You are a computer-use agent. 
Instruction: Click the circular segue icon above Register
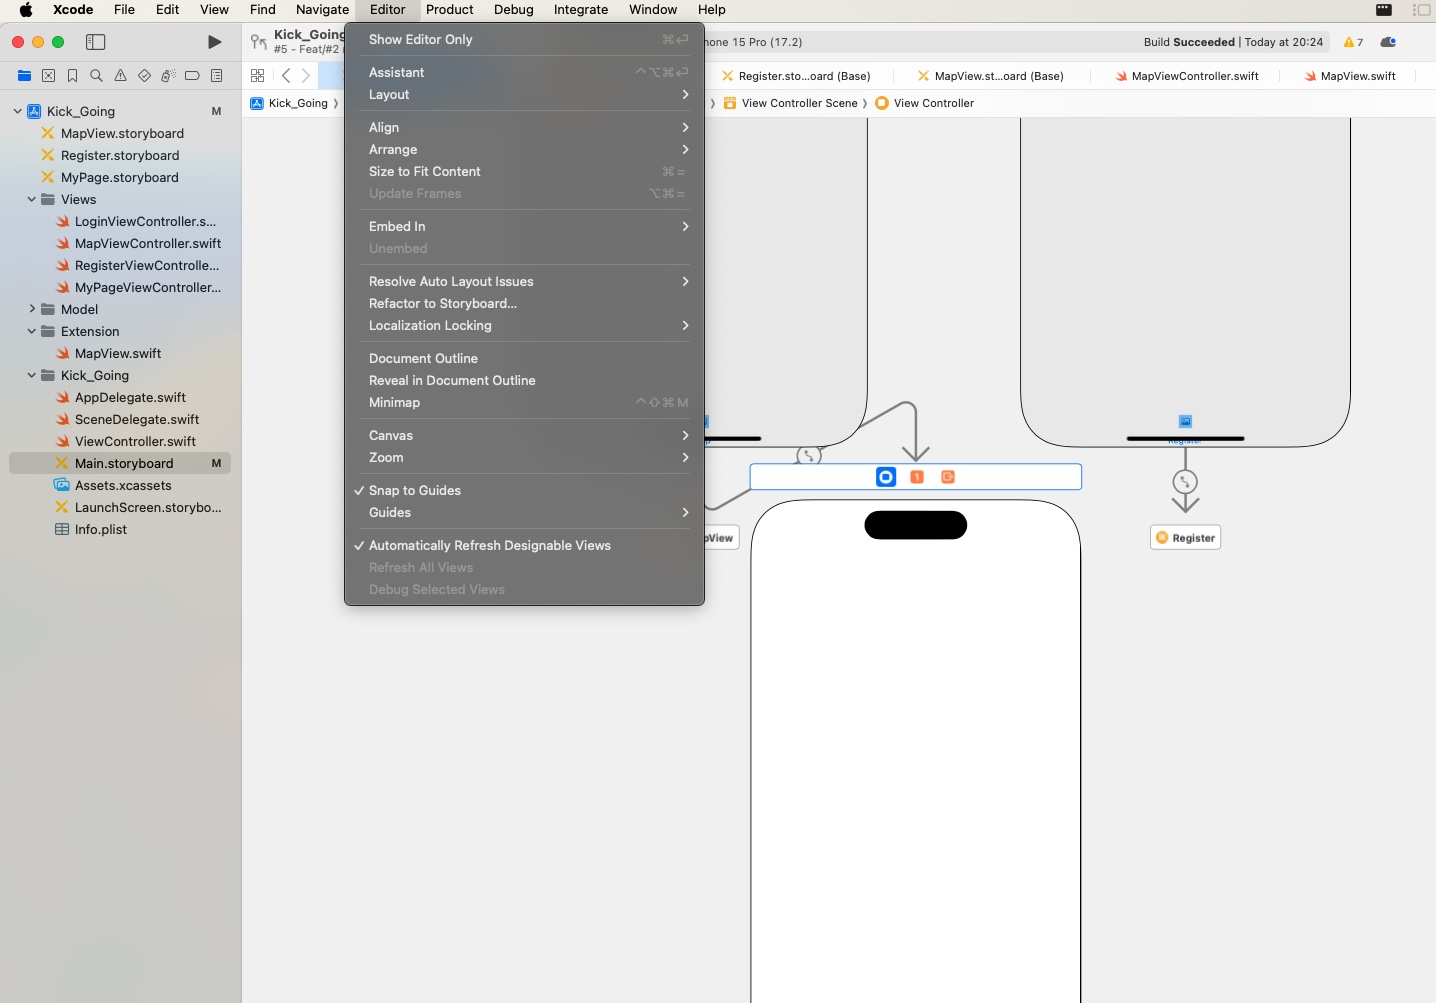coord(1185,482)
